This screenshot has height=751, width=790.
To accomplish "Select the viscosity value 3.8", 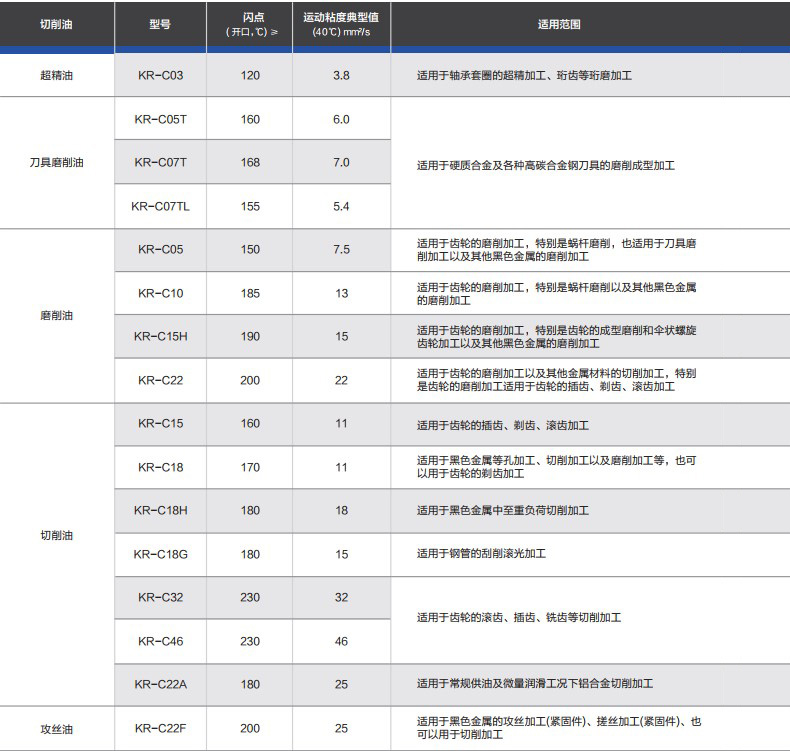I will coord(341,75).
